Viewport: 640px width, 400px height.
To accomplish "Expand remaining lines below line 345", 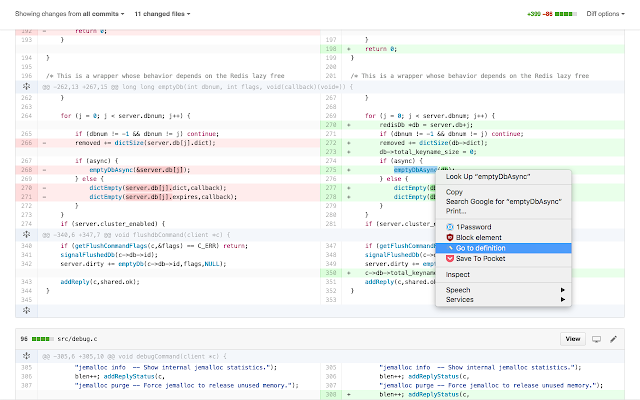I will (27, 311).
